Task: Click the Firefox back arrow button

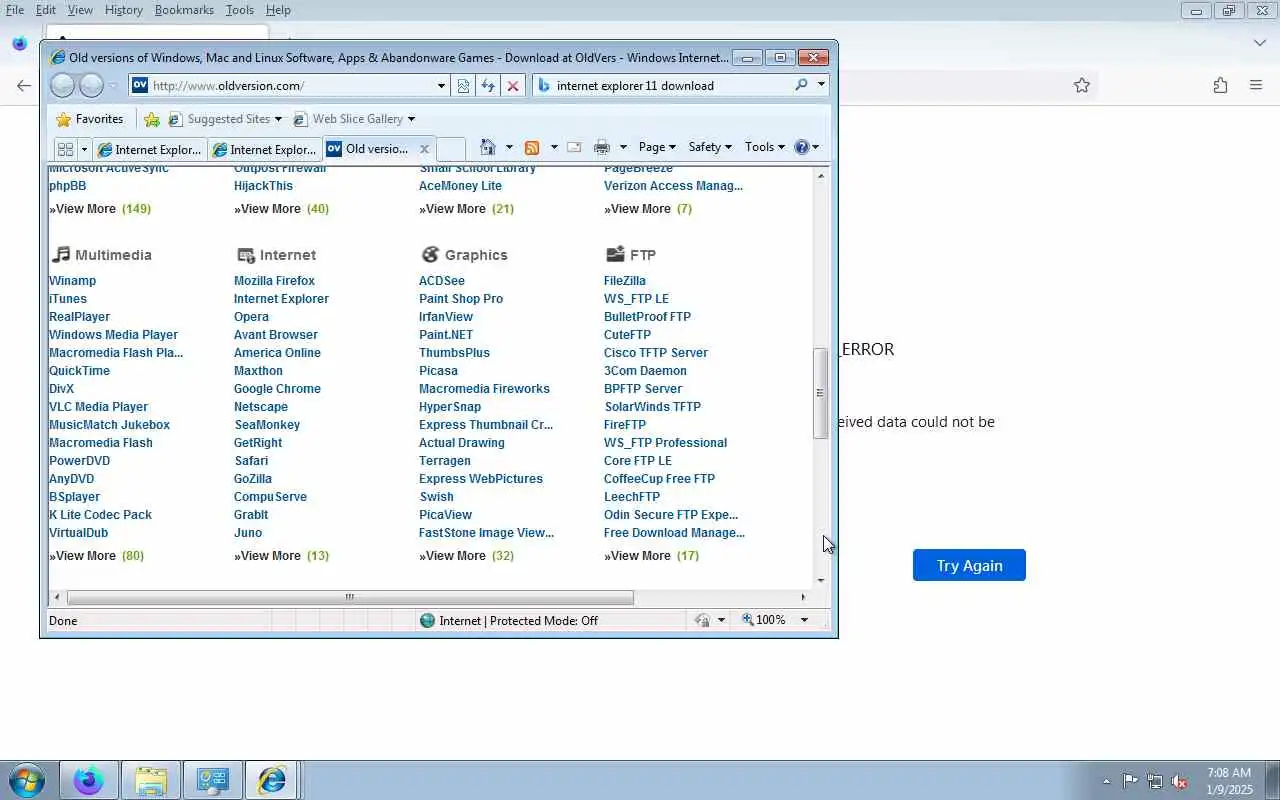Action: coord(24,86)
